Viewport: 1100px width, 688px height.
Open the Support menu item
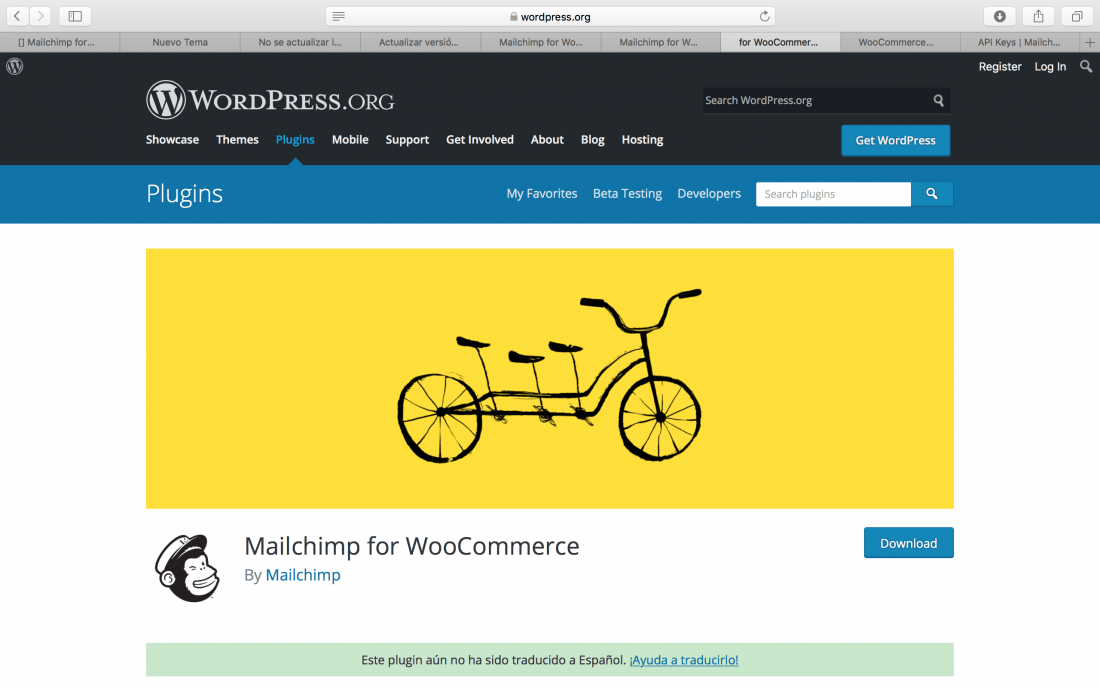(x=407, y=140)
